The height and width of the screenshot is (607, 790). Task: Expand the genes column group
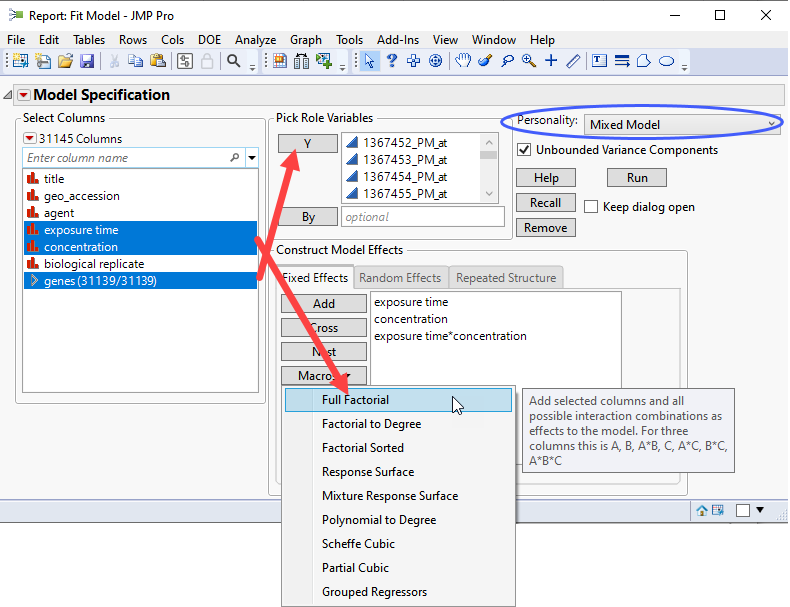(35, 281)
